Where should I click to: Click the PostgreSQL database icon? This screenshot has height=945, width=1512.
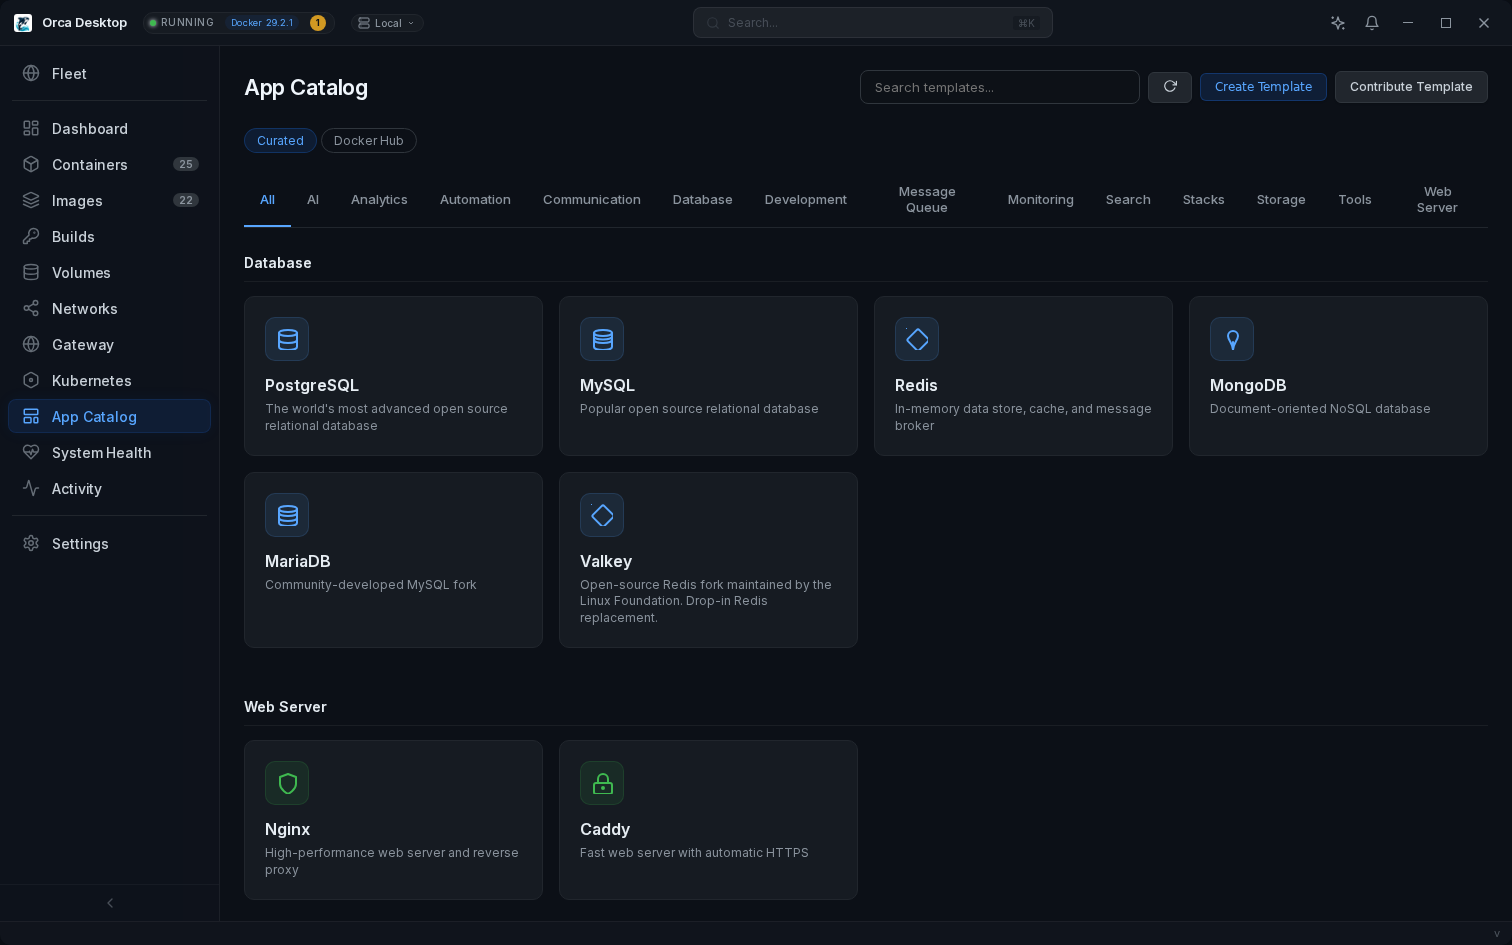pos(287,339)
